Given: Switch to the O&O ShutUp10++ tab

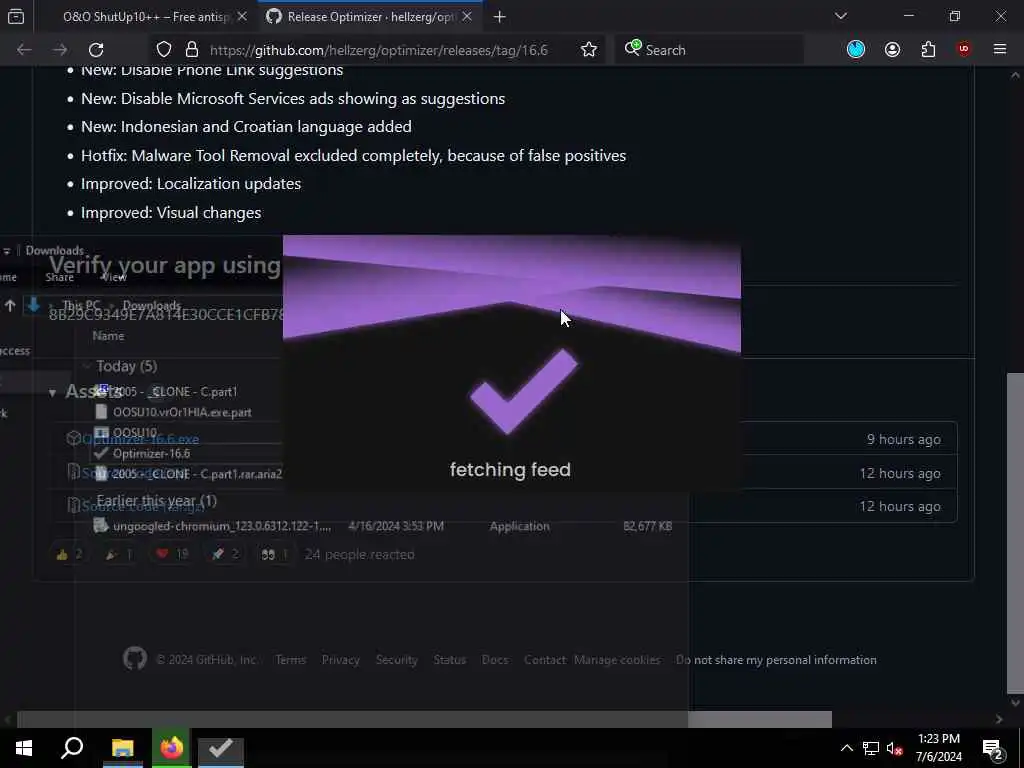Looking at the screenshot, I should (x=145, y=17).
